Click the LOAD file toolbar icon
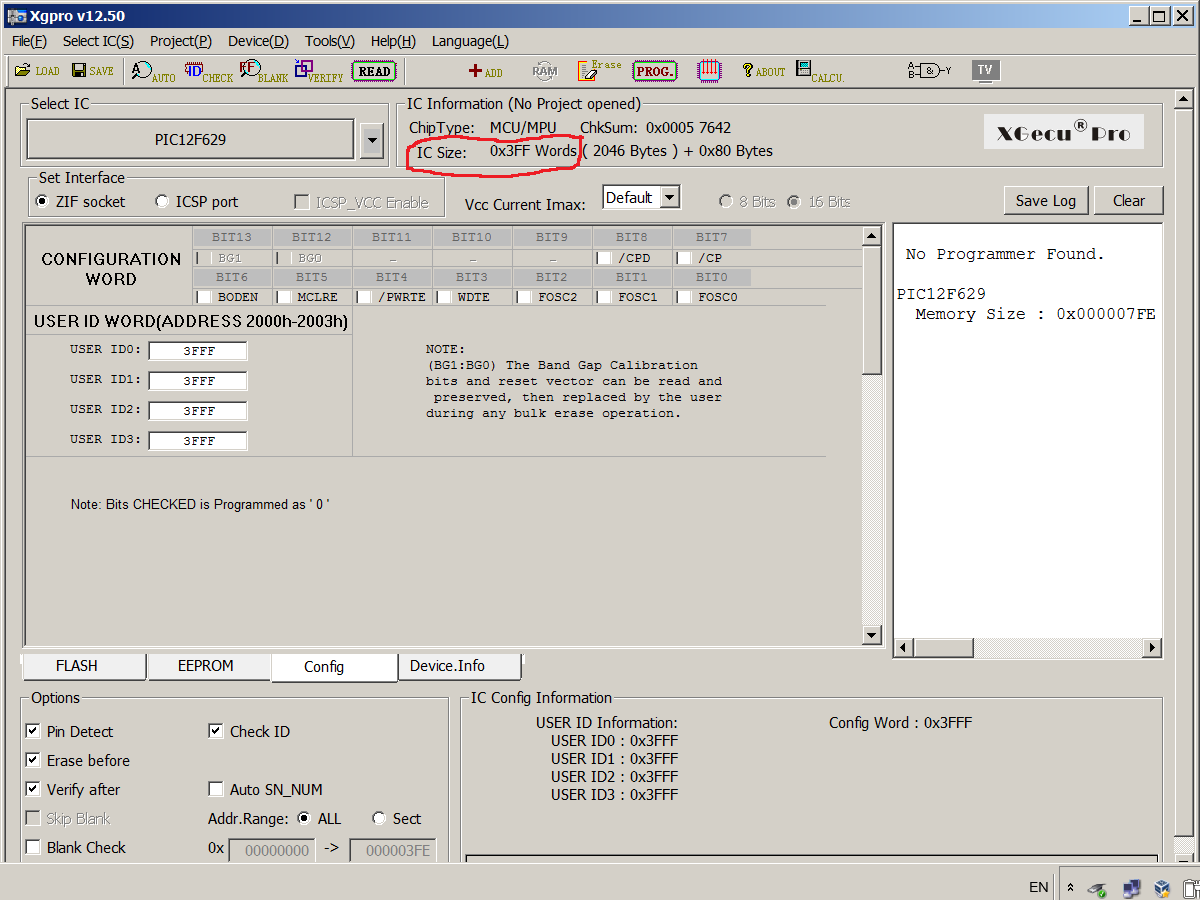 (36, 71)
